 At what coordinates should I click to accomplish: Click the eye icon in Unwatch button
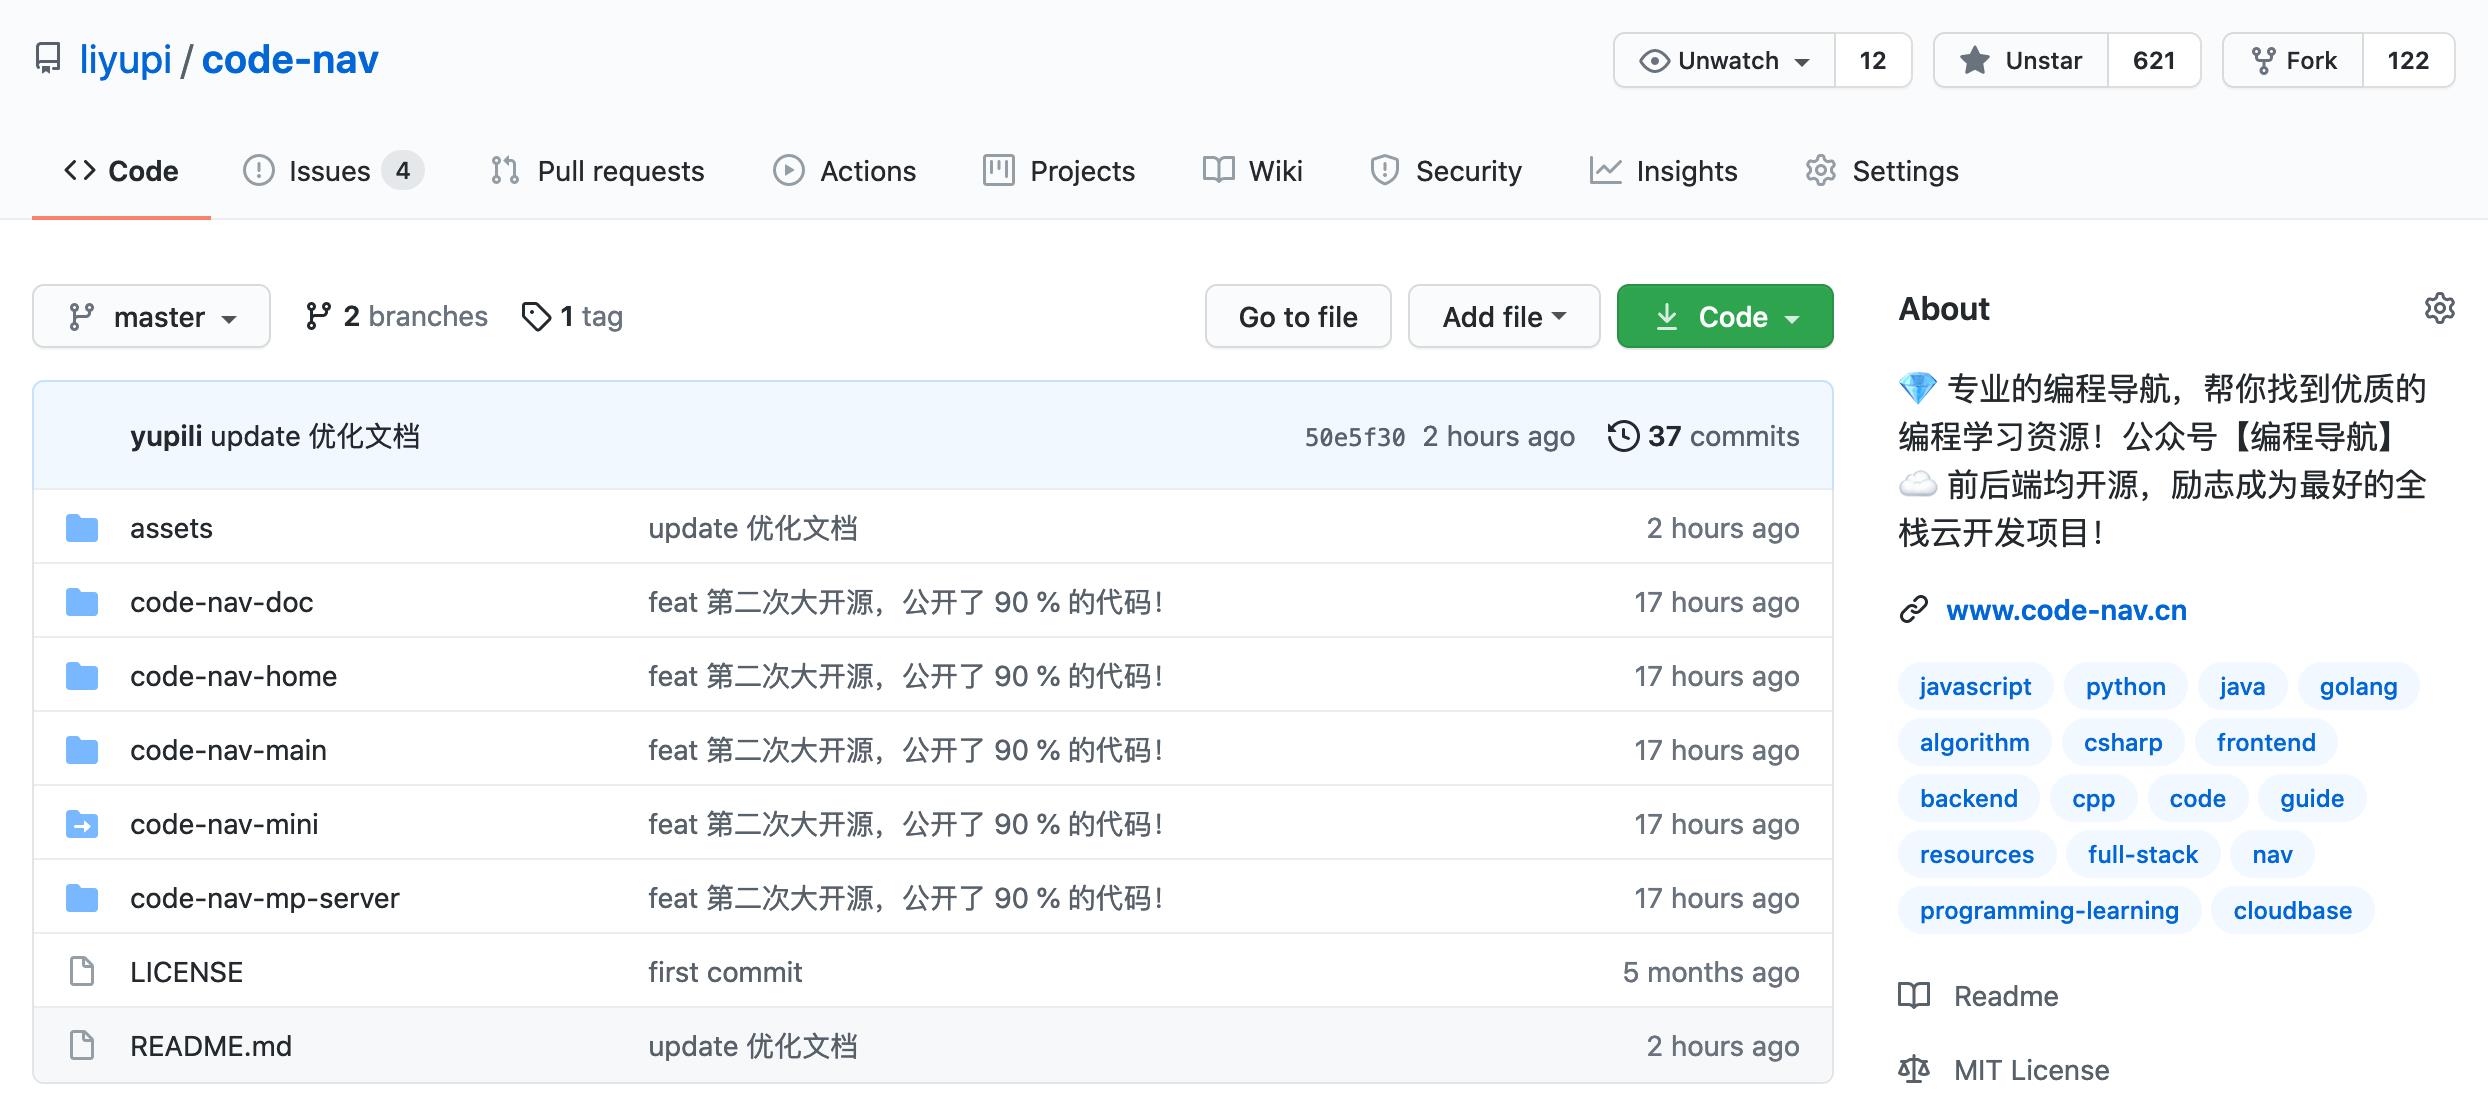(1654, 61)
